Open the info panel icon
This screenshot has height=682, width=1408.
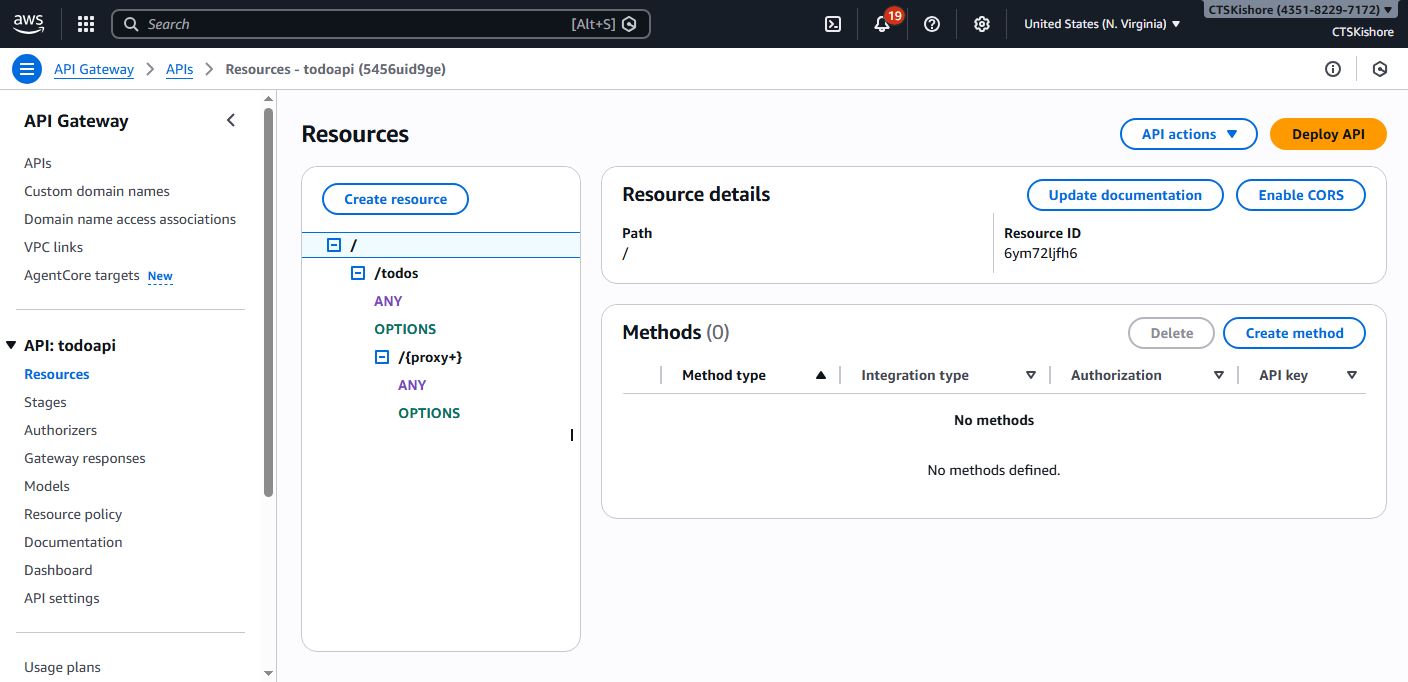point(1332,69)
